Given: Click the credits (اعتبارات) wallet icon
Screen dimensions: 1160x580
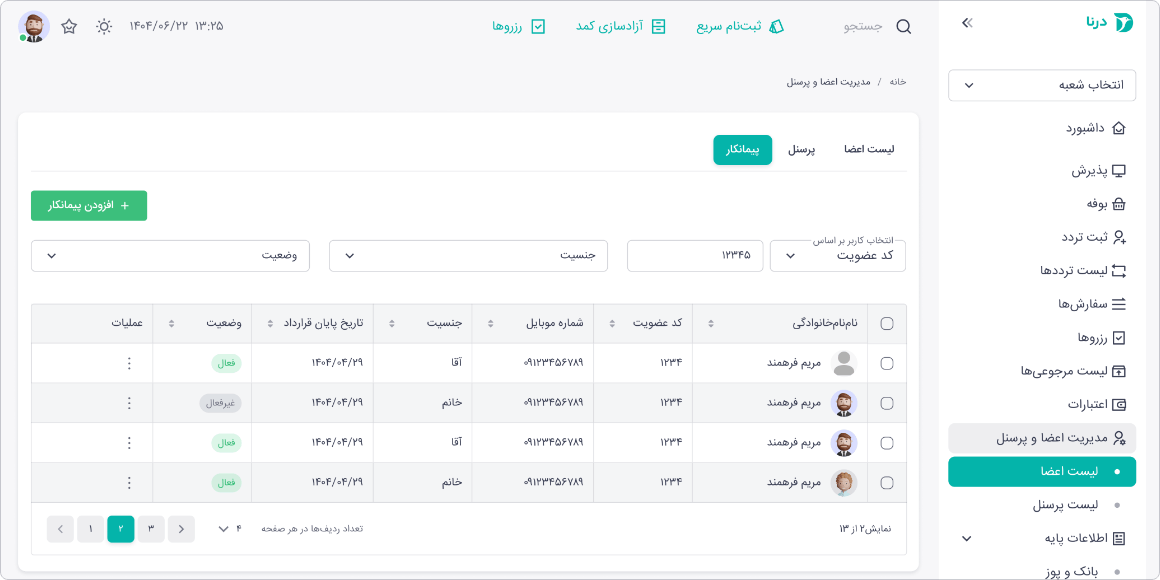Looking at the screenshot, I should (x=1119, y=405).
